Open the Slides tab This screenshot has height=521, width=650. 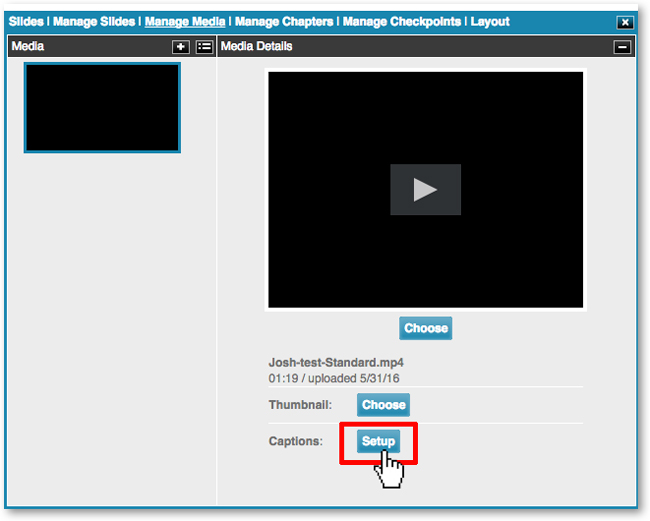pos(26,22)
